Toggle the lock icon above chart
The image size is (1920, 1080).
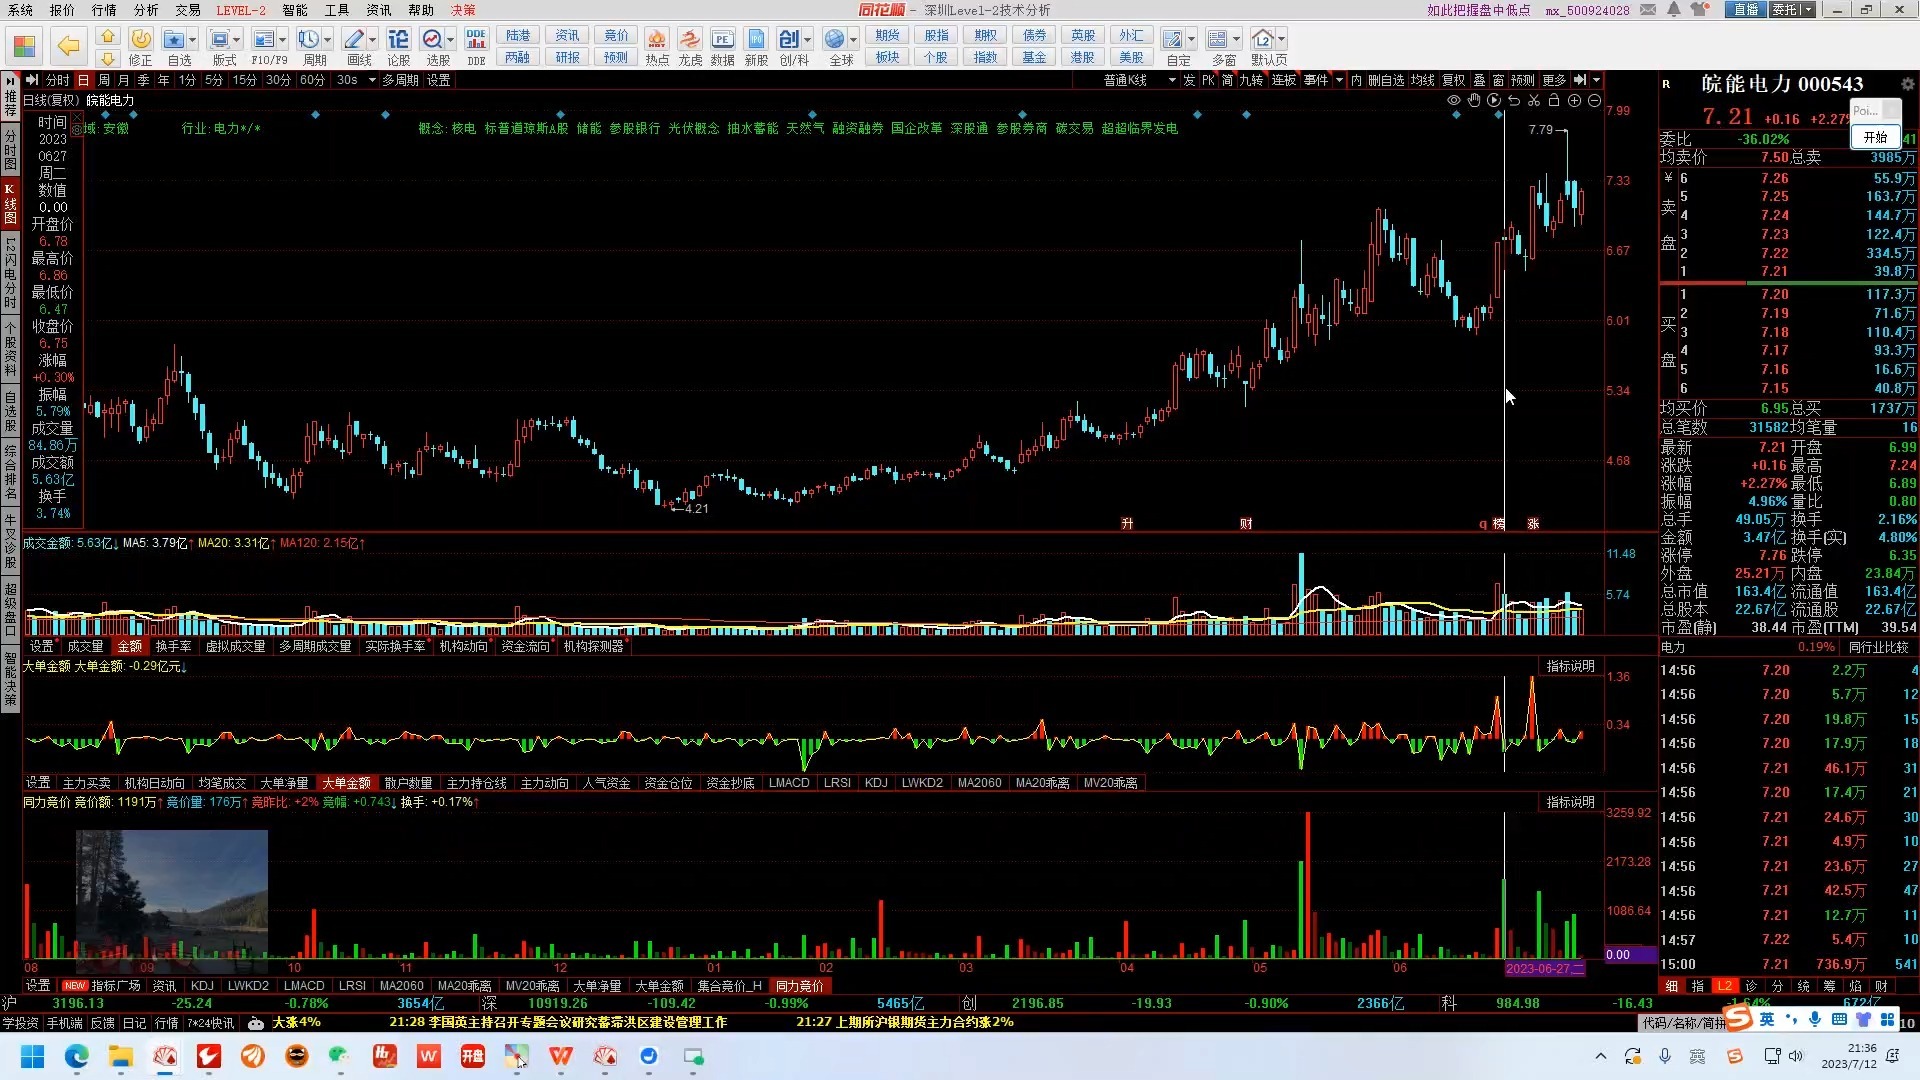click(x=1554, y=100)
